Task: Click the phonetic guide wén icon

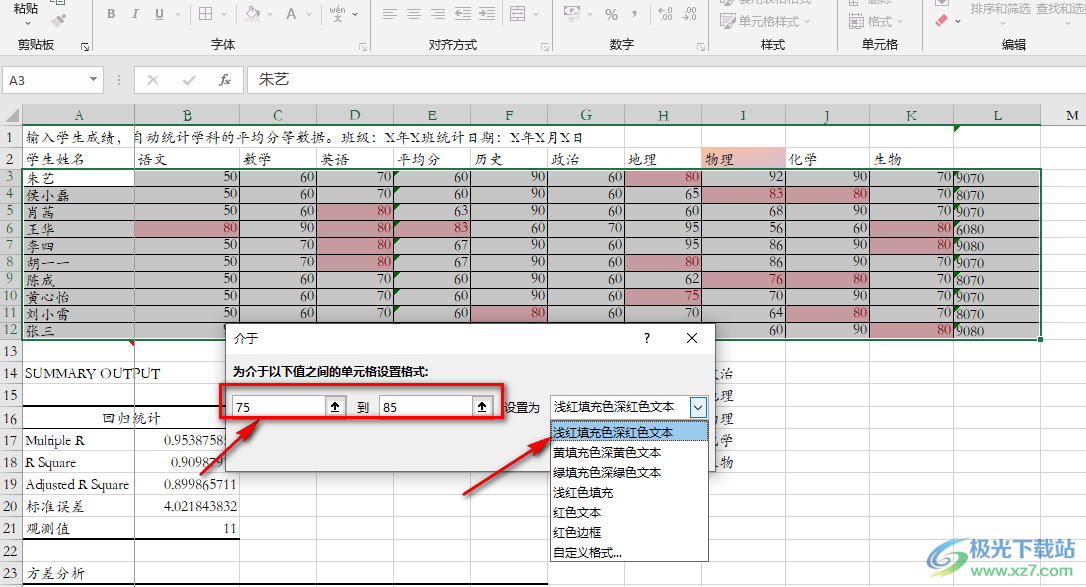Action: [337, 14]
